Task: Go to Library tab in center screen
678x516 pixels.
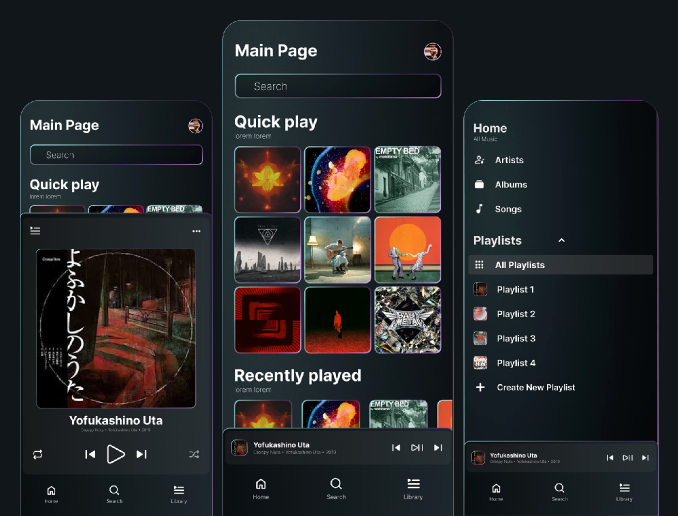Action: click(413, 489)
